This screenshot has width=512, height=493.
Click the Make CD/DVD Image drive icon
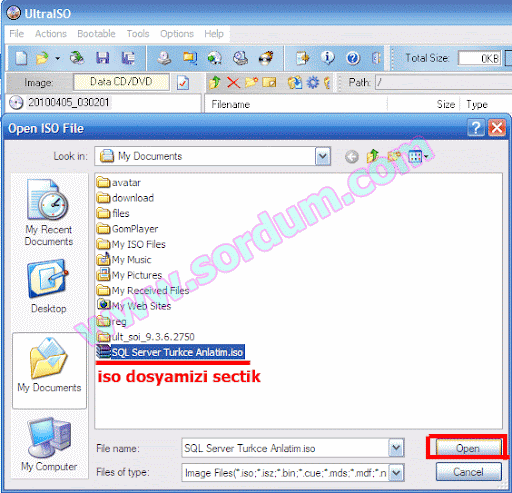point(164,58)
